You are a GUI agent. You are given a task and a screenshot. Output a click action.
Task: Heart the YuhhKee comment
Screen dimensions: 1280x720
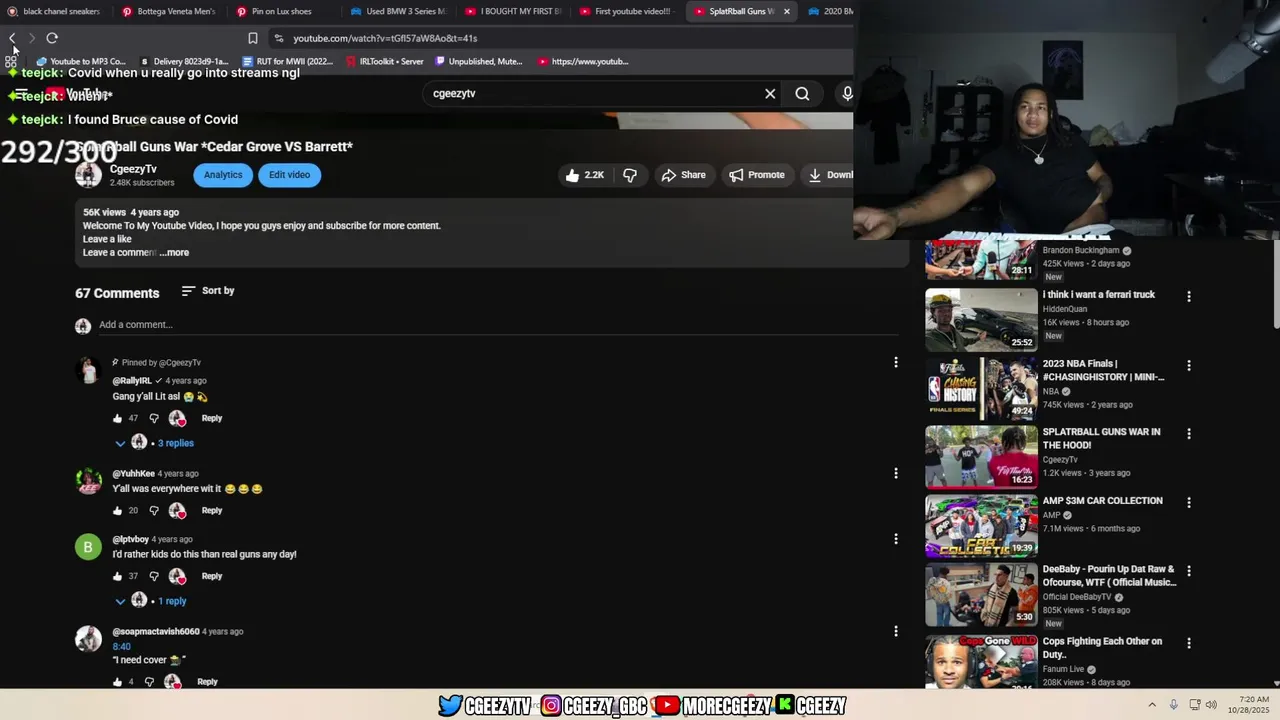point(178,511)
